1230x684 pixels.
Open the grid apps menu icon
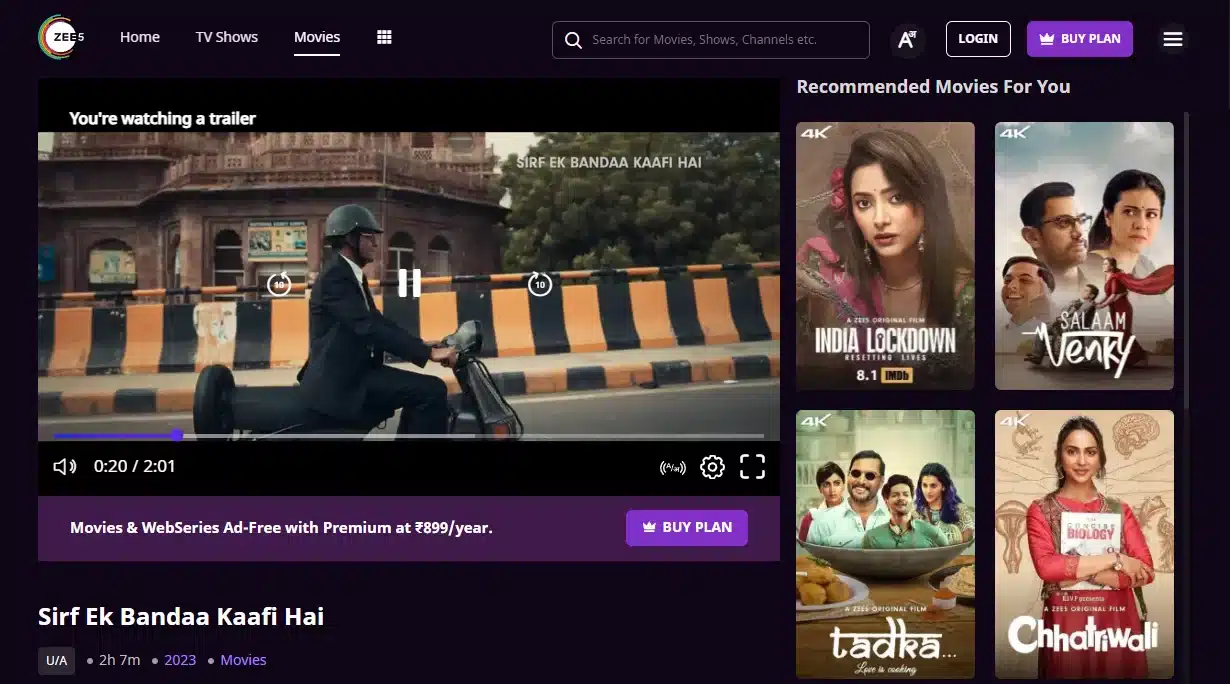(384, 38)
